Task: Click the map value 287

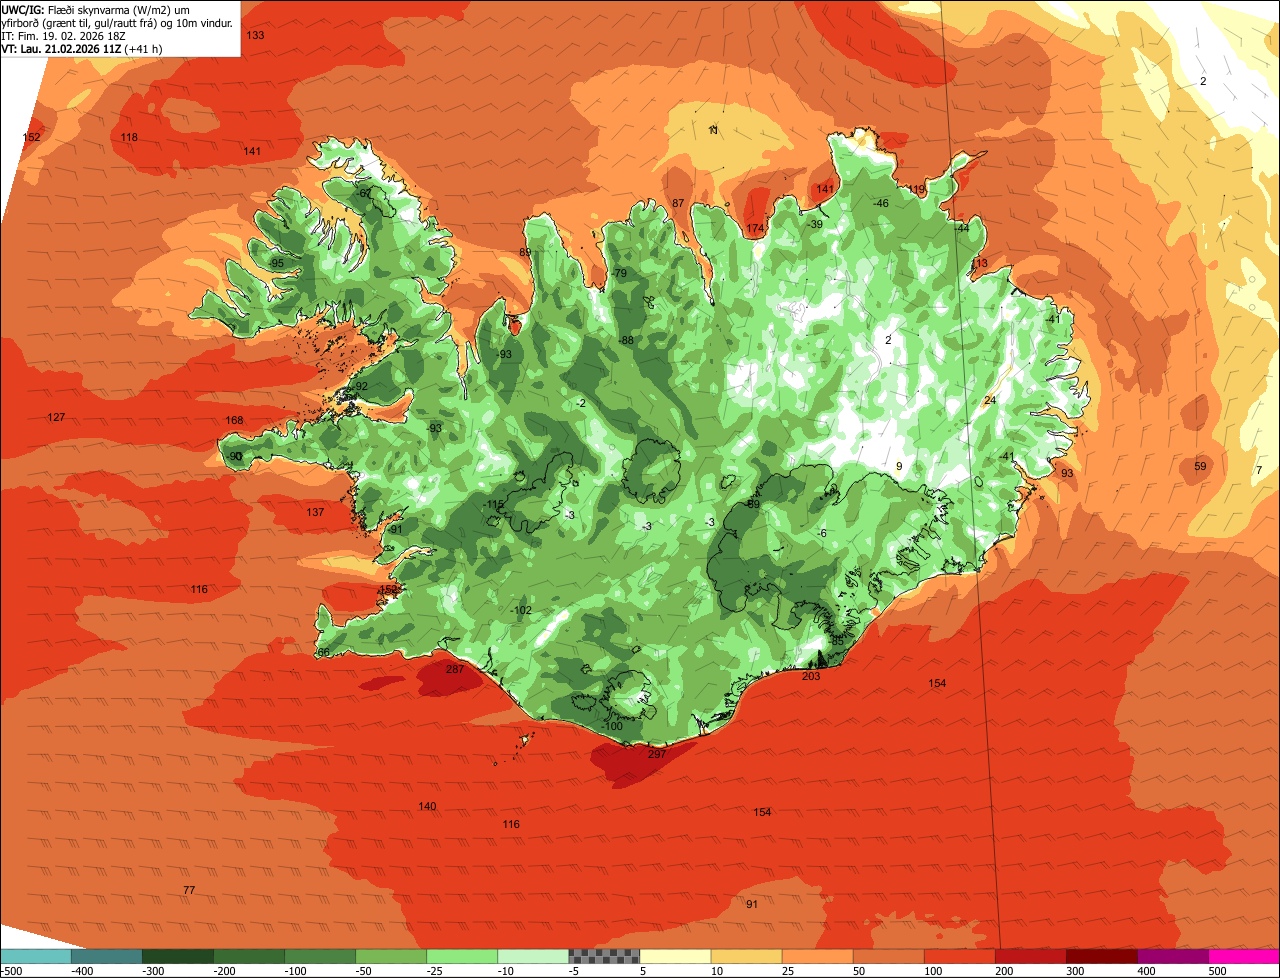Action: point(455,669)
